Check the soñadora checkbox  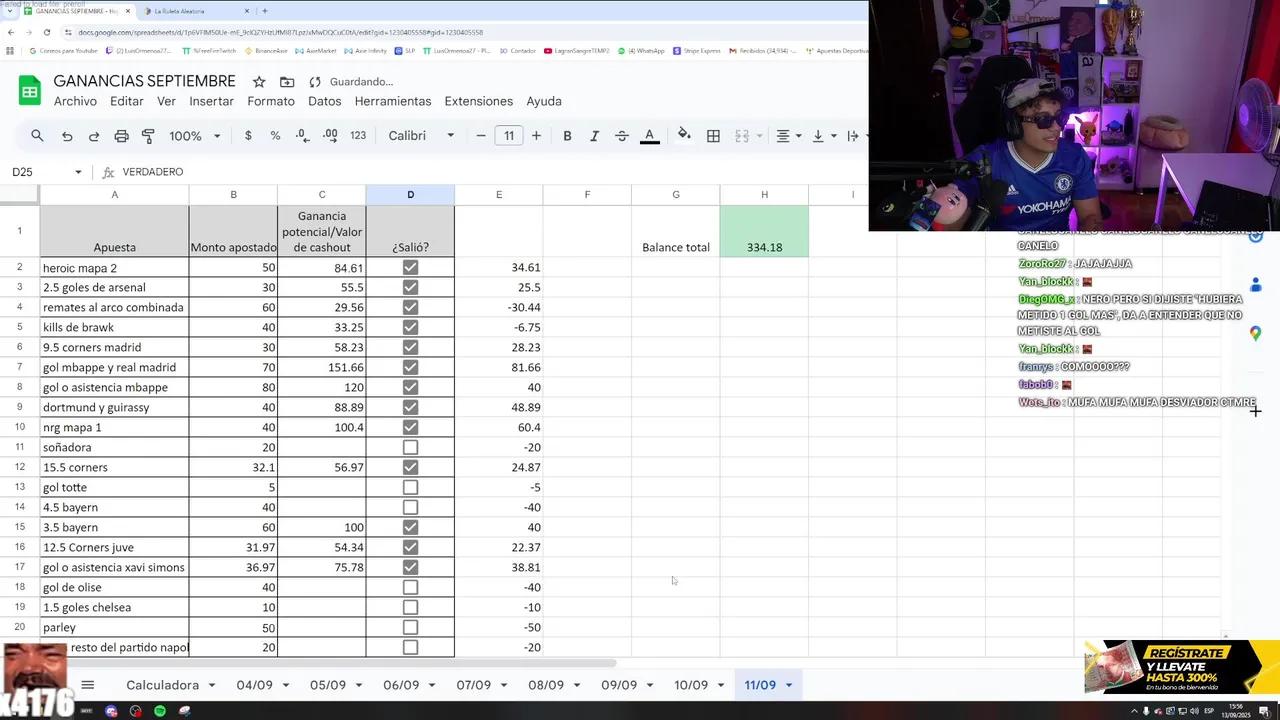tap(410, 448)
